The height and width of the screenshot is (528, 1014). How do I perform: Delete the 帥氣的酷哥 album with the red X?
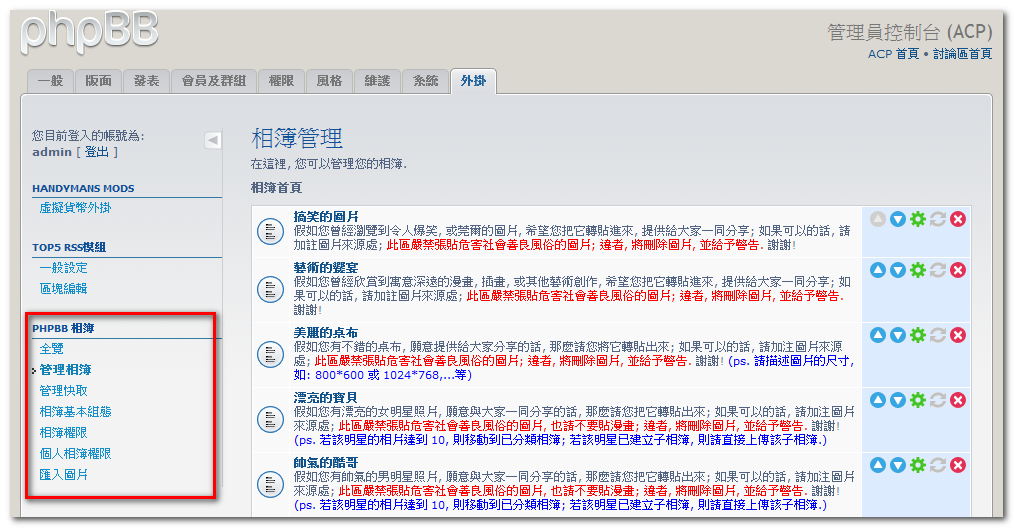(x=958, y=465)
